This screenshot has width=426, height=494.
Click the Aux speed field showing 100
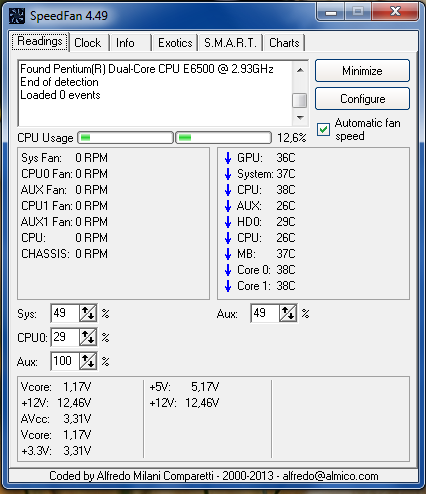(x=65, y=361)
